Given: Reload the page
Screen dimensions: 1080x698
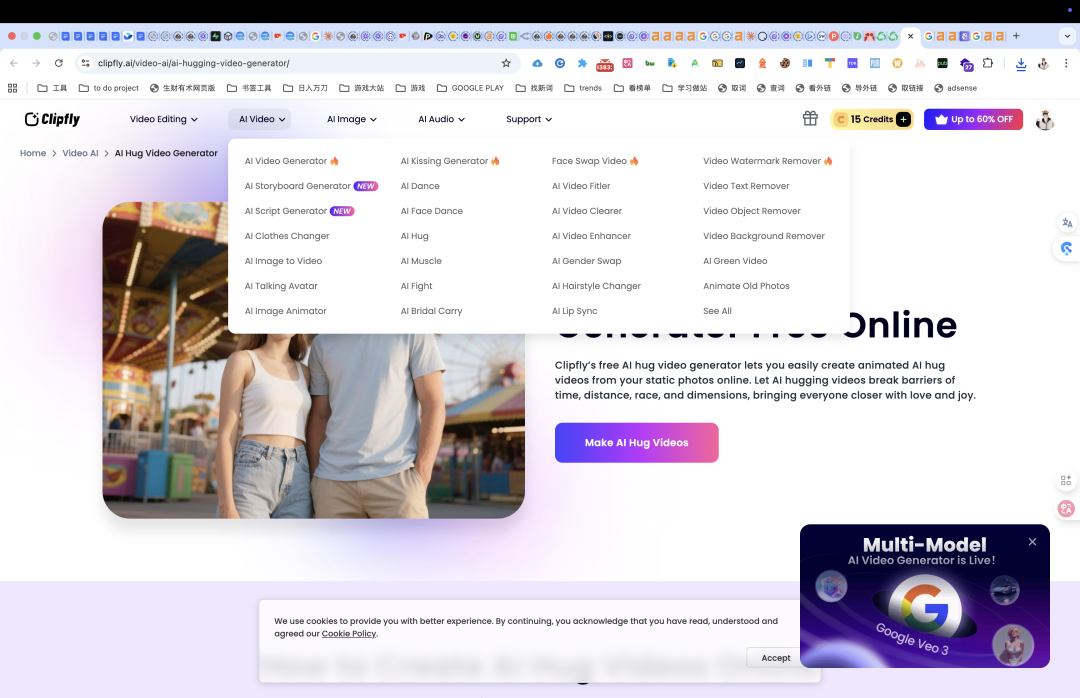Looking at the screenshot, I should 59,63.
